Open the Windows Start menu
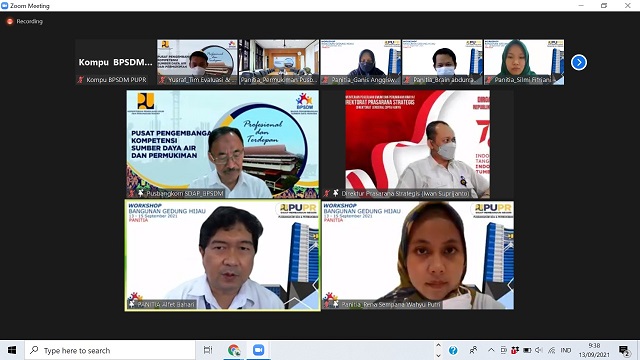This screenshot has width=640, height=360. [12, 350]
